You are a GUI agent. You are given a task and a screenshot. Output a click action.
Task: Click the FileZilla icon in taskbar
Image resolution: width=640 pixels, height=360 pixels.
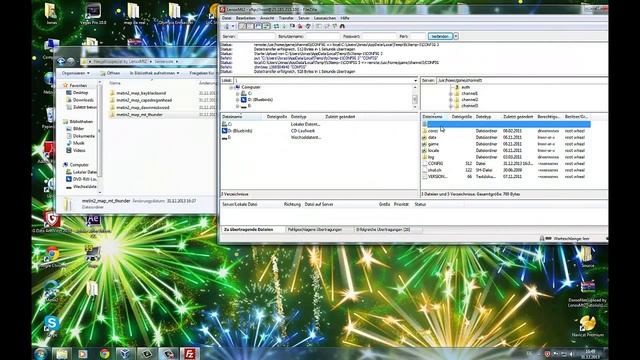pos(190,353)
